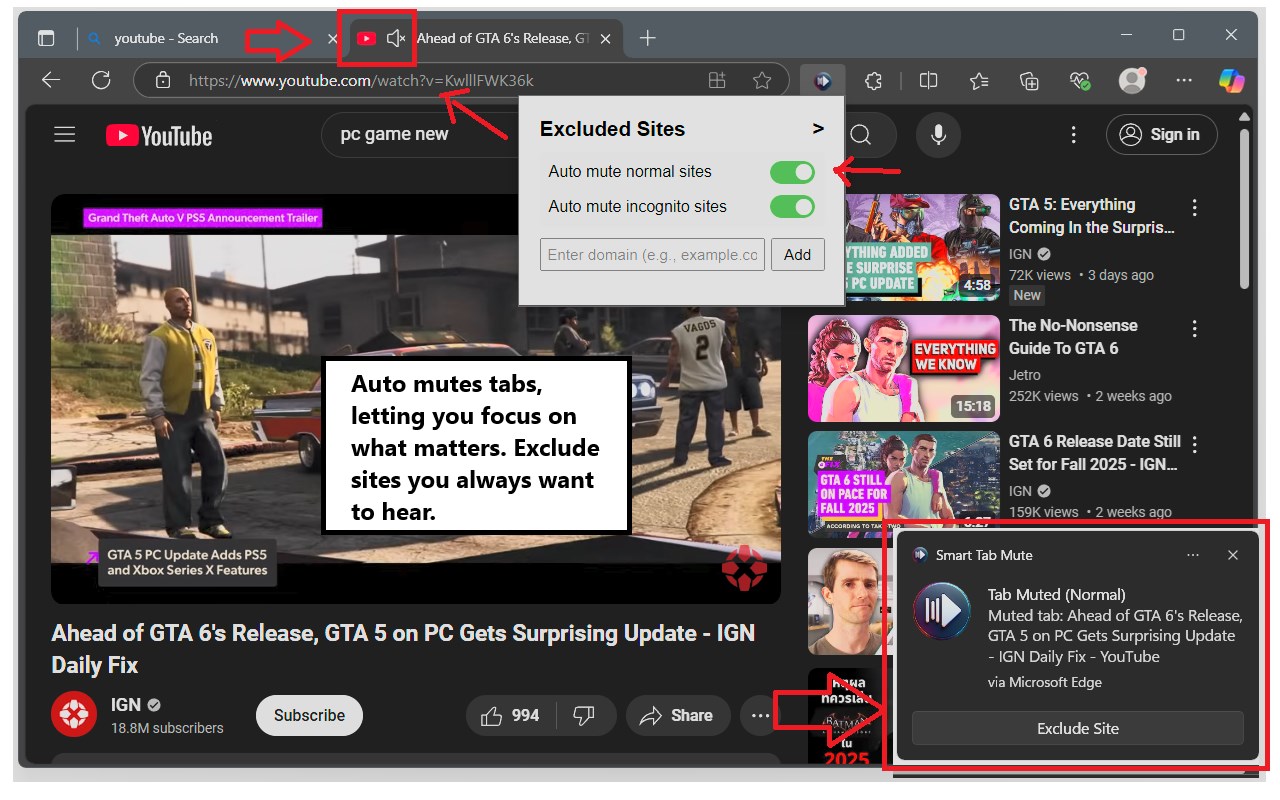The image size is (1280, 800).
Task: Click the app available icon in address bar
Action: (717, 81)
